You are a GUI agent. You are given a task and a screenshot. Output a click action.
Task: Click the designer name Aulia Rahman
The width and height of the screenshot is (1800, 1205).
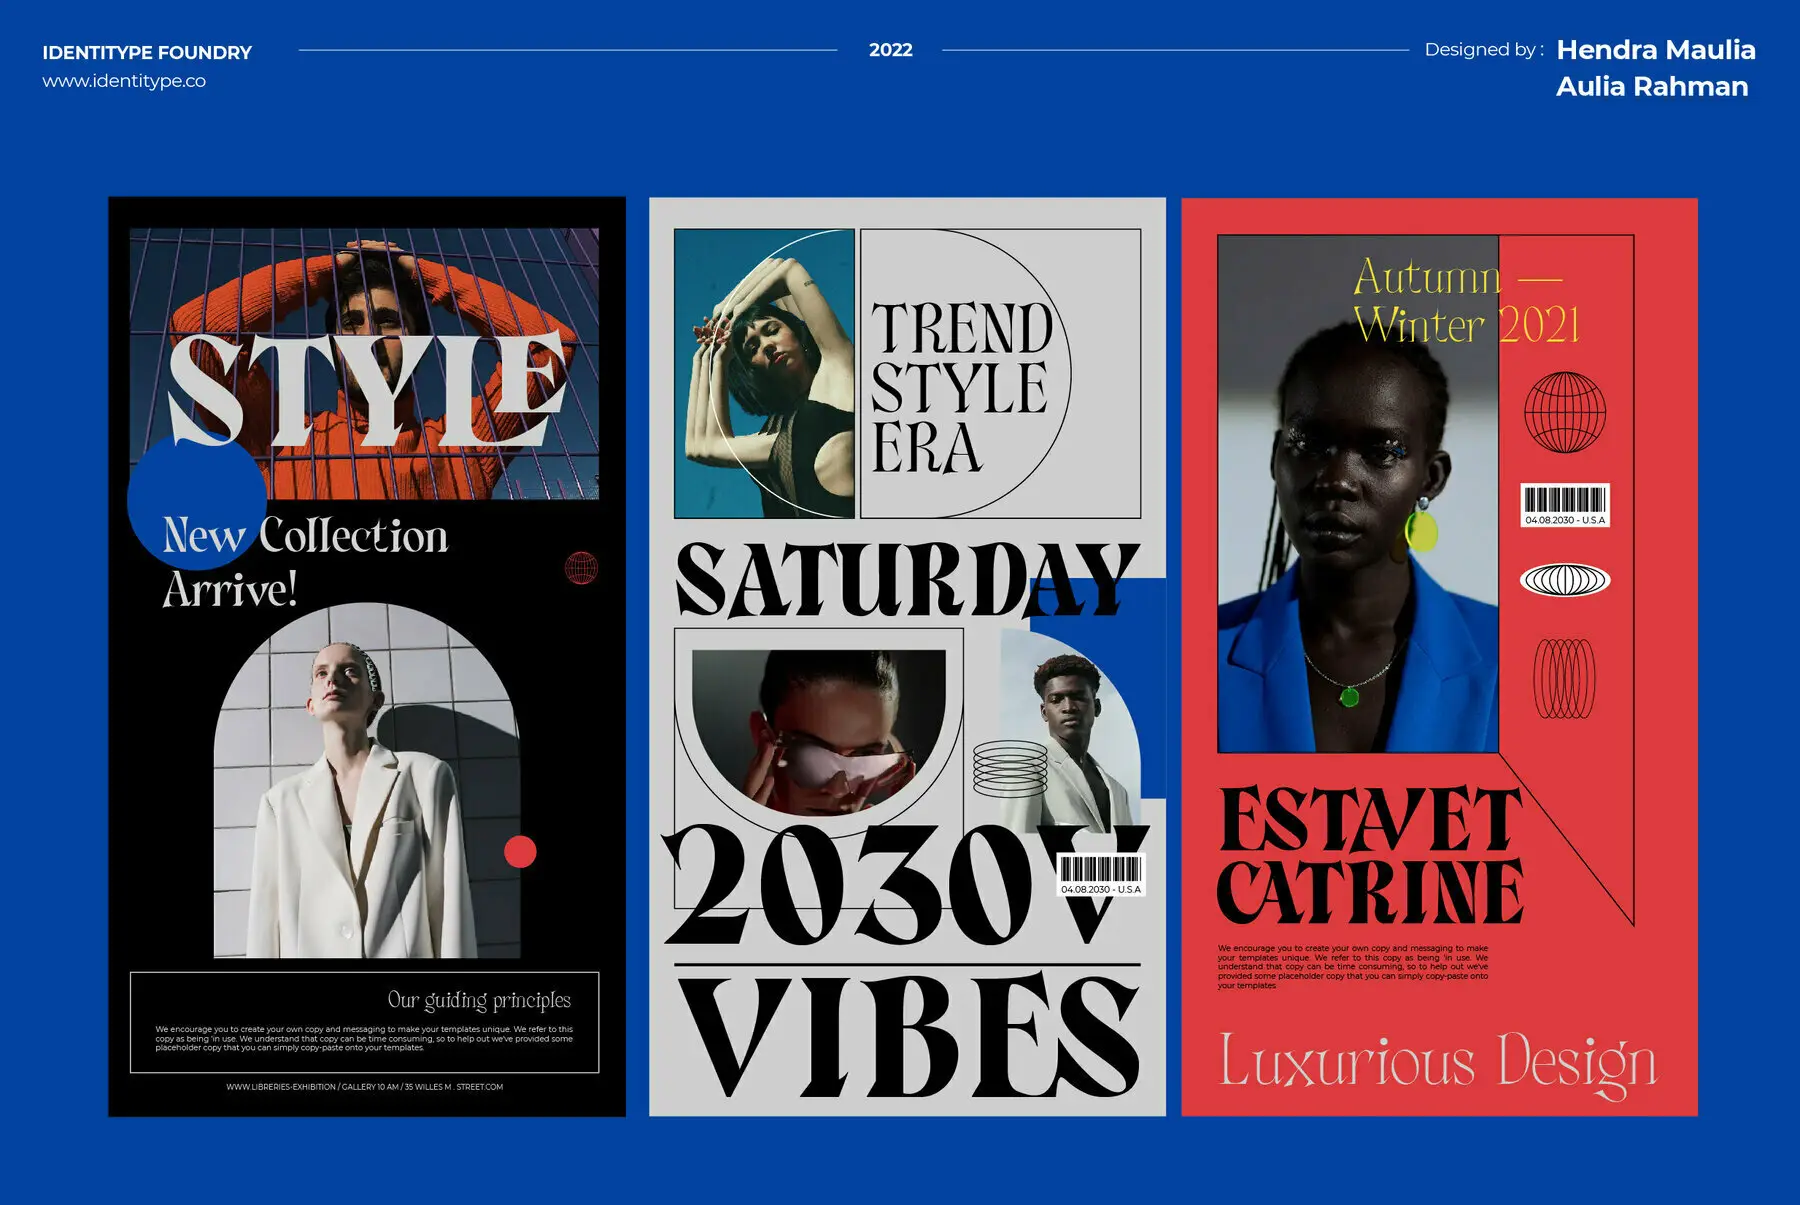(1652, 87)
